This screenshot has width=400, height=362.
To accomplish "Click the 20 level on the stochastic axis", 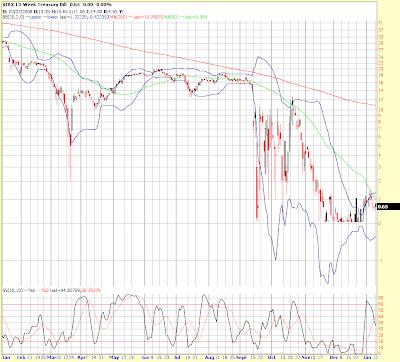I will click(x=380, y=342).
